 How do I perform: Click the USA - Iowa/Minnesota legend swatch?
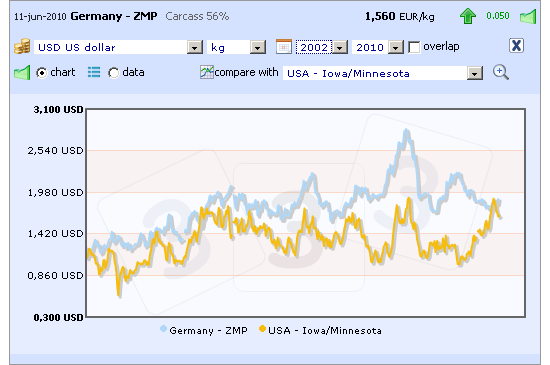click(262, 329)
